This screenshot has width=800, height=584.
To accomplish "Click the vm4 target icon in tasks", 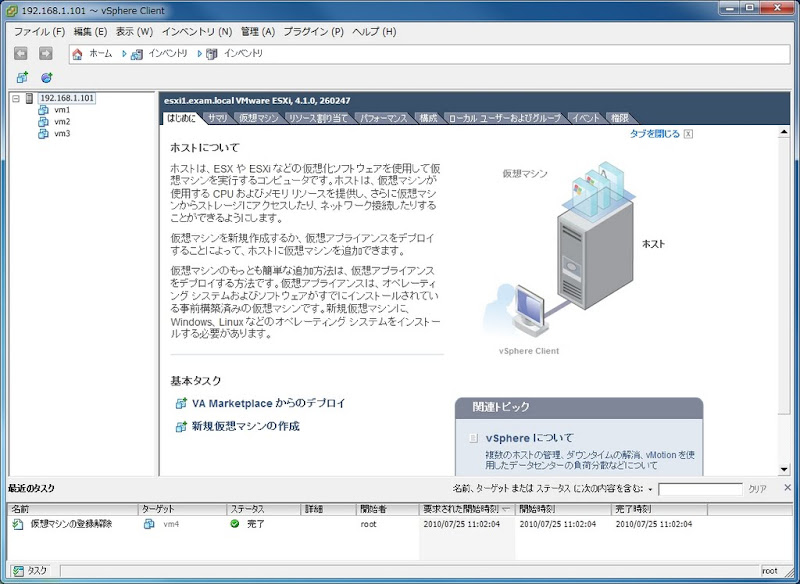I will coord(149,524).
